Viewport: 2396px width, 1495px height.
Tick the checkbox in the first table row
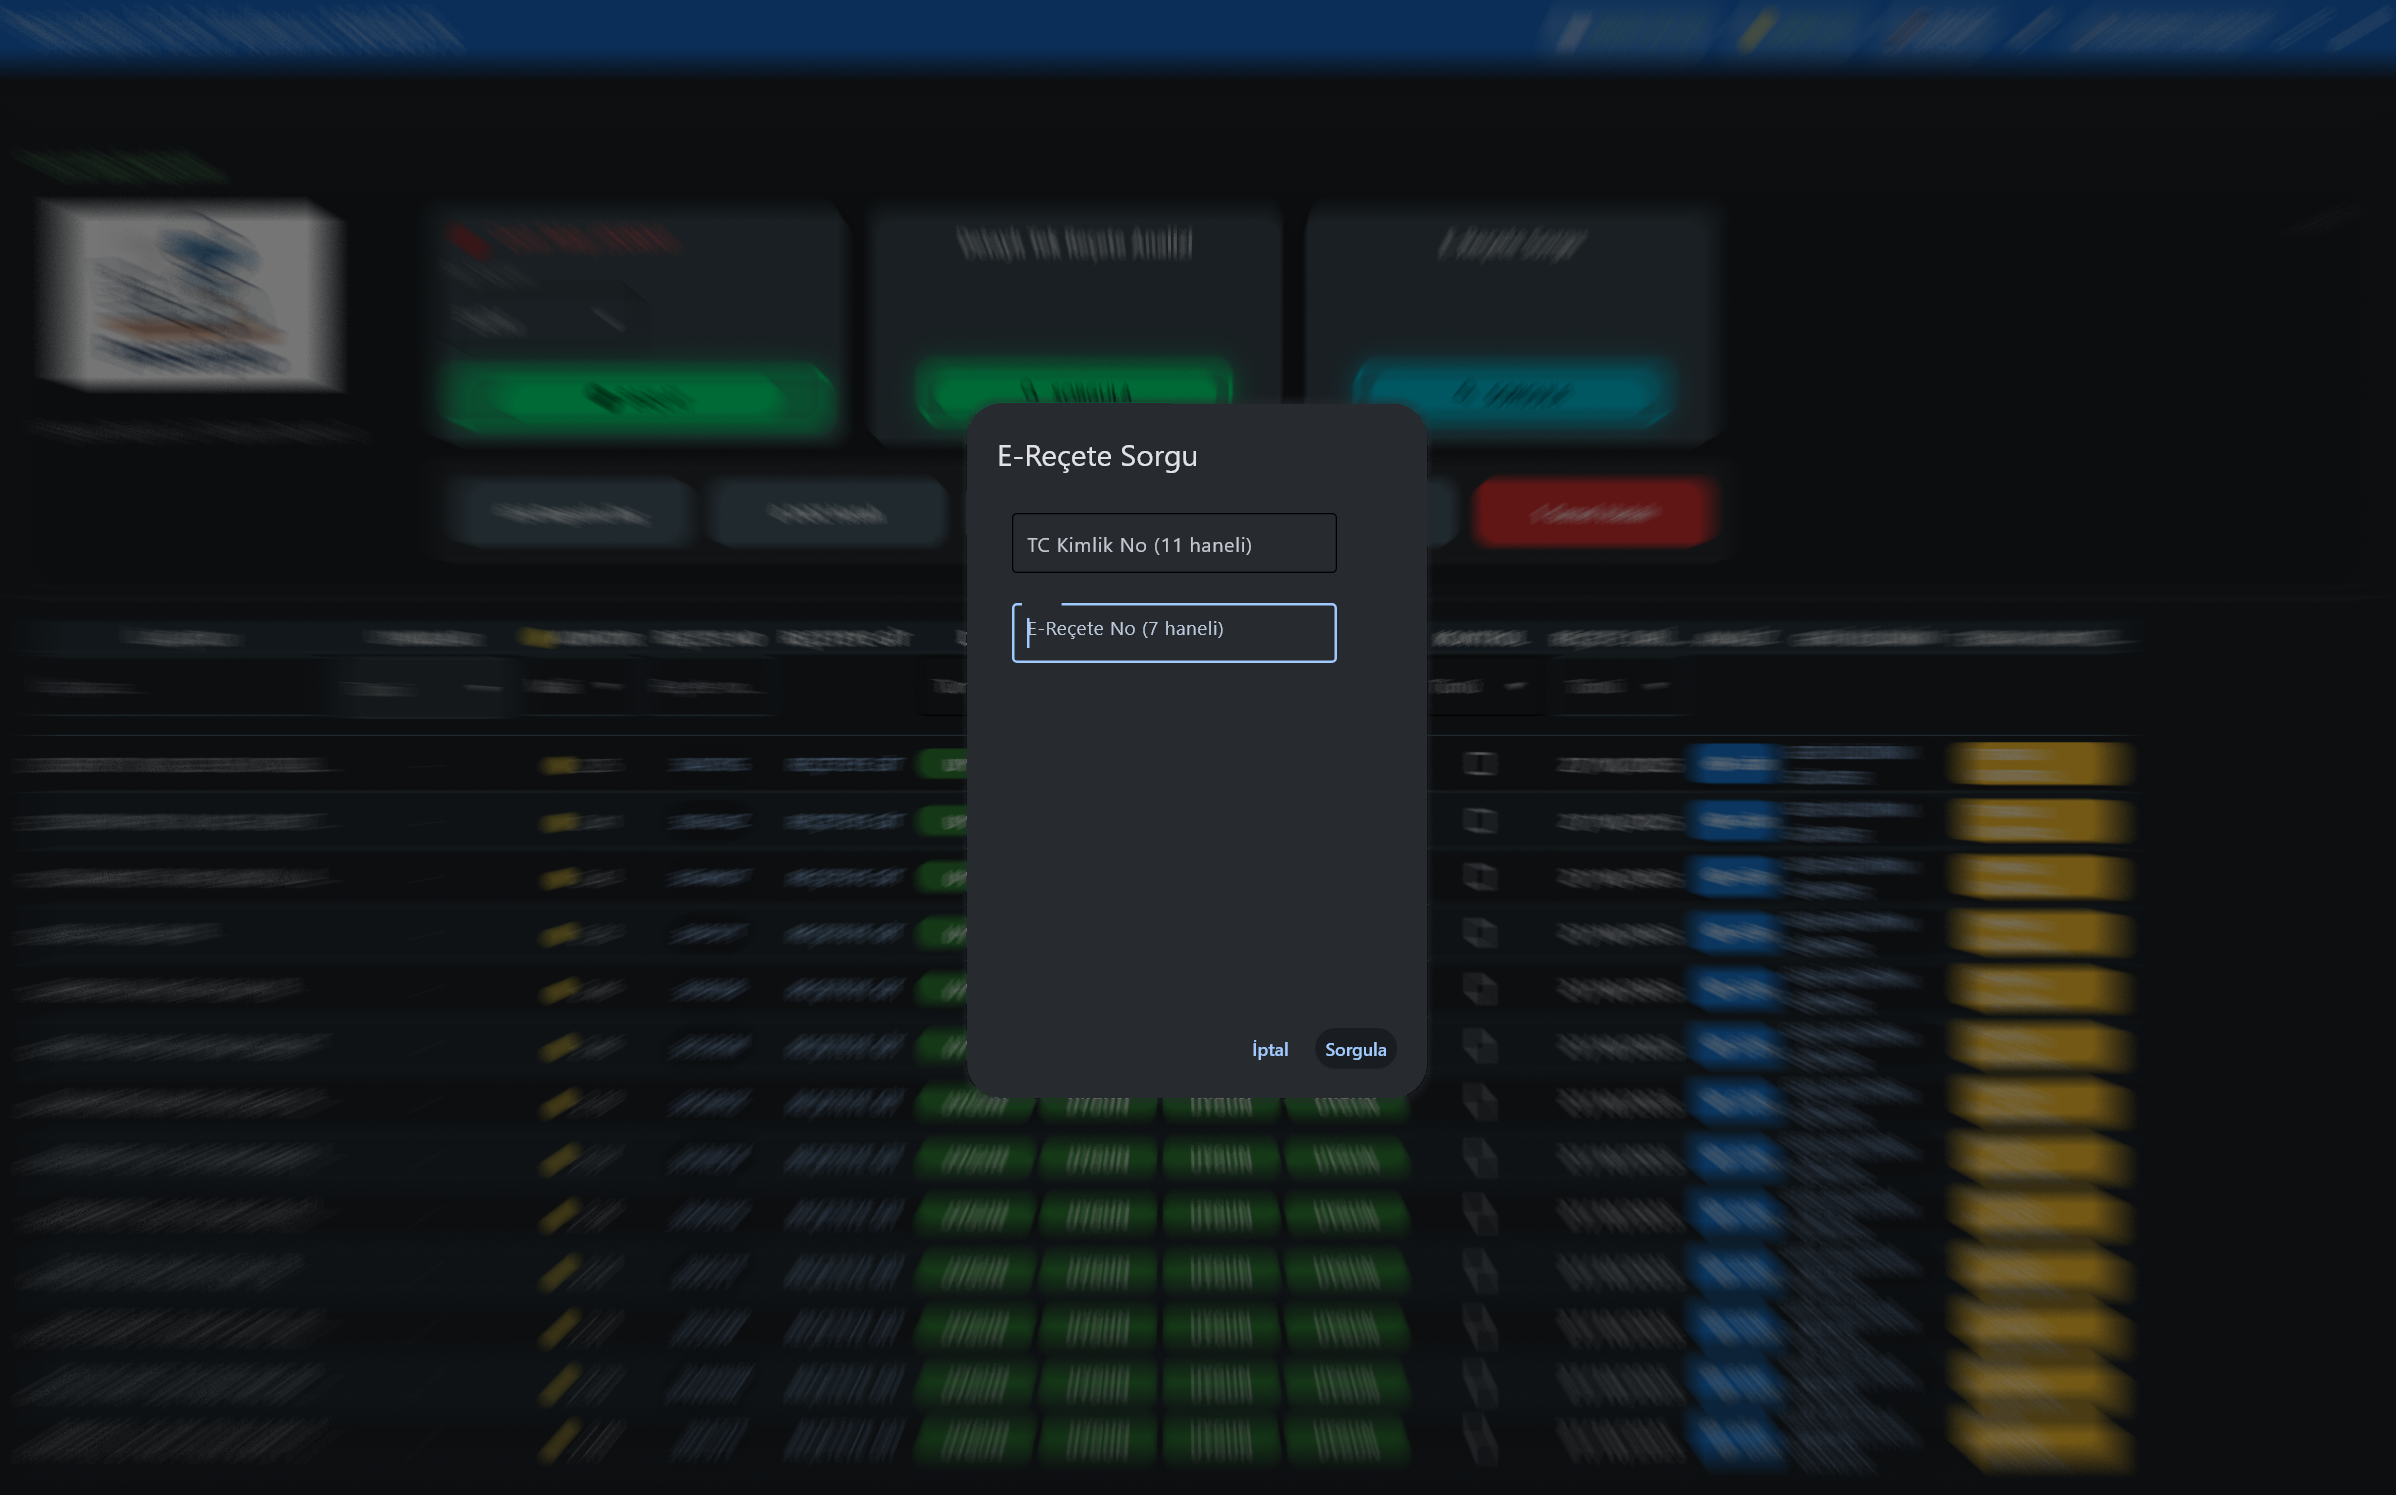pos(1479,764)
